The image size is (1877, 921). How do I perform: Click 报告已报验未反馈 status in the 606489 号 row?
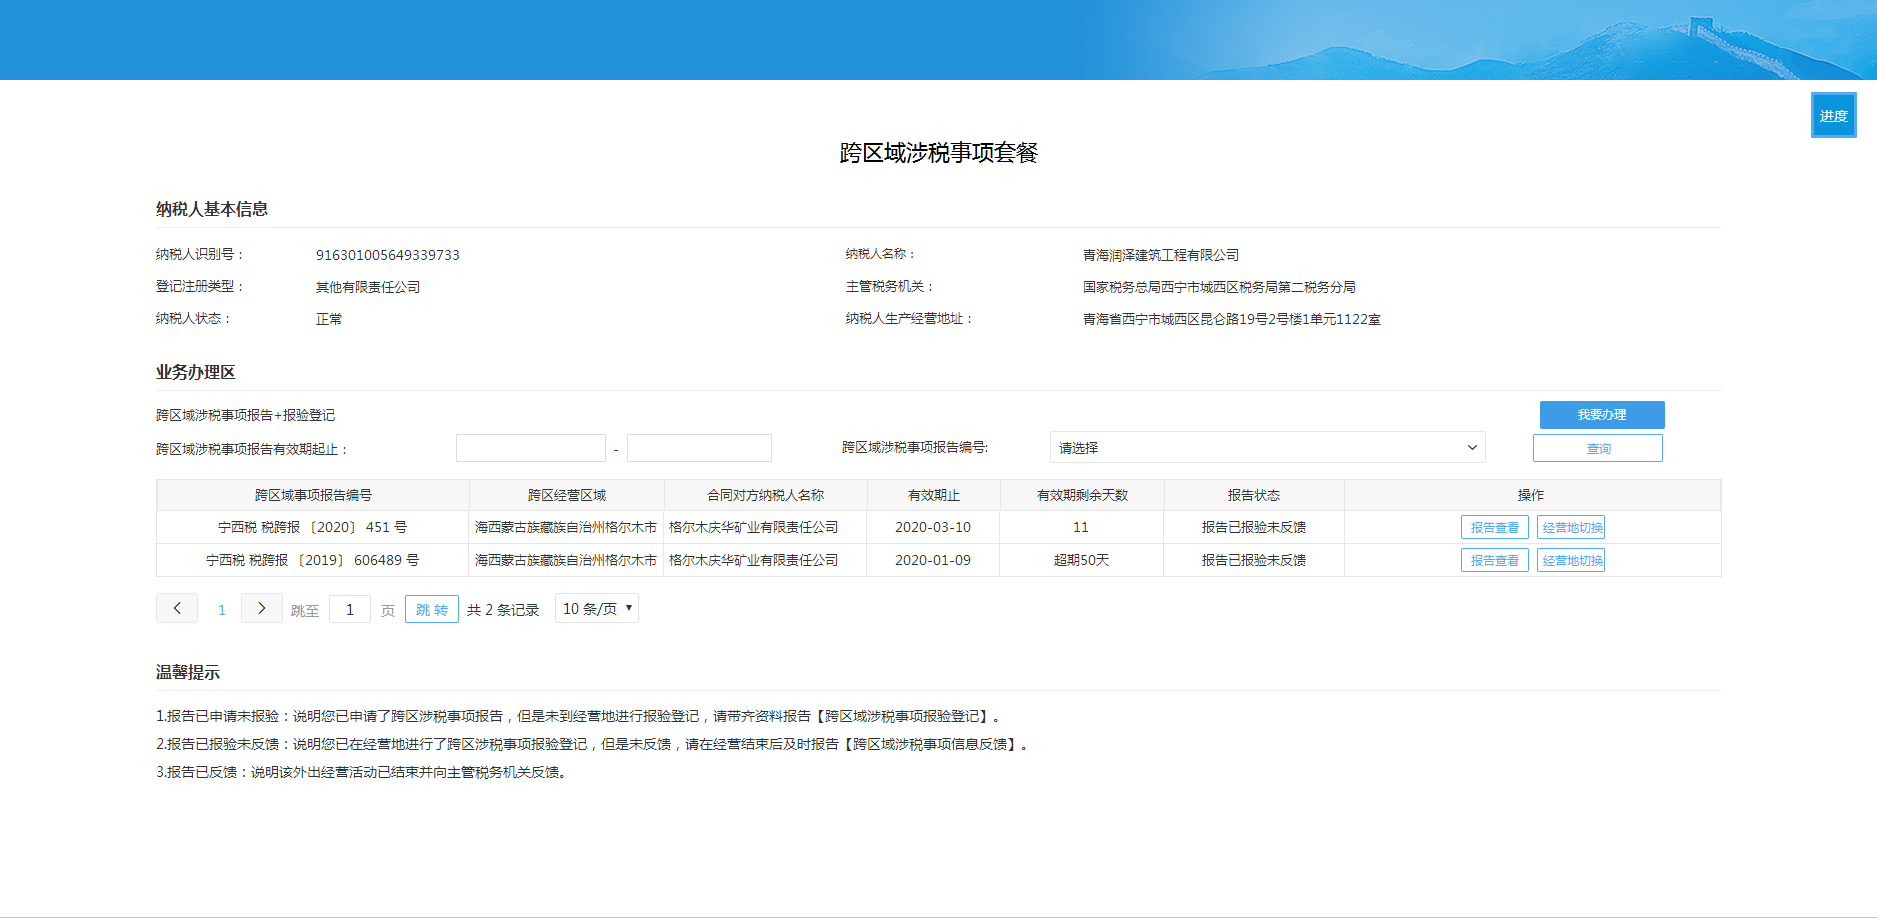pos(1254,560)
